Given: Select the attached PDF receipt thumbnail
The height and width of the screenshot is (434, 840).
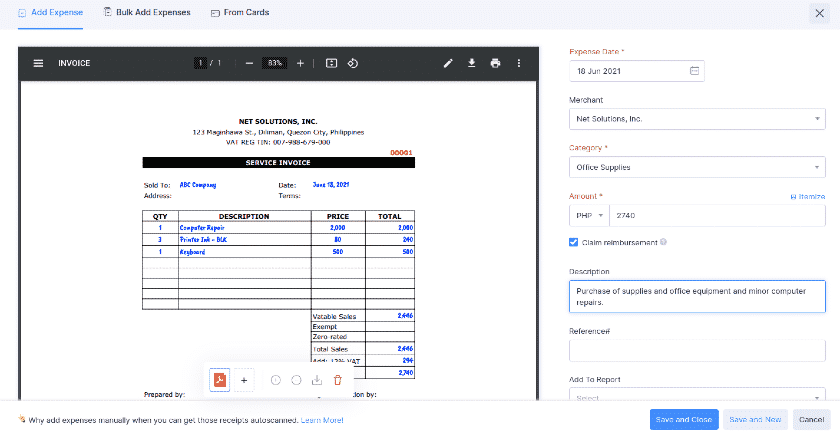Looking at the screenshot, I should [x=220, y=380].
